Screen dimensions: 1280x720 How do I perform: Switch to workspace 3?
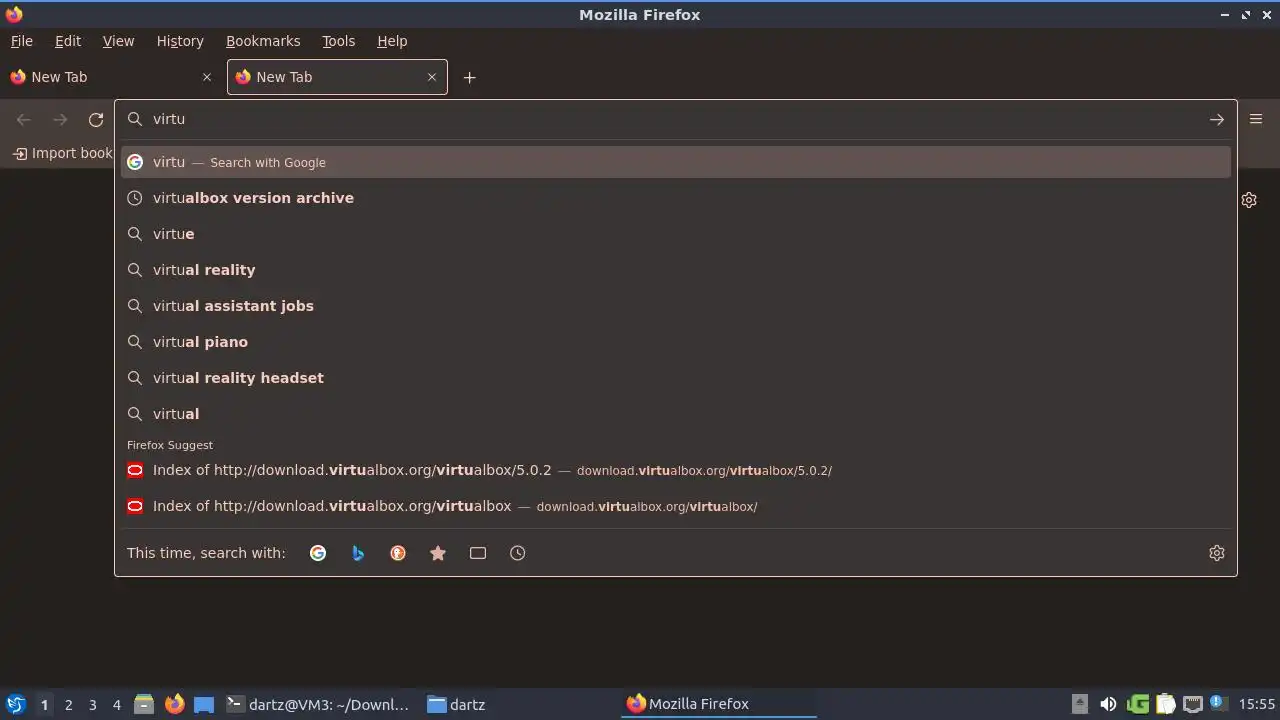tap(92, 705)
